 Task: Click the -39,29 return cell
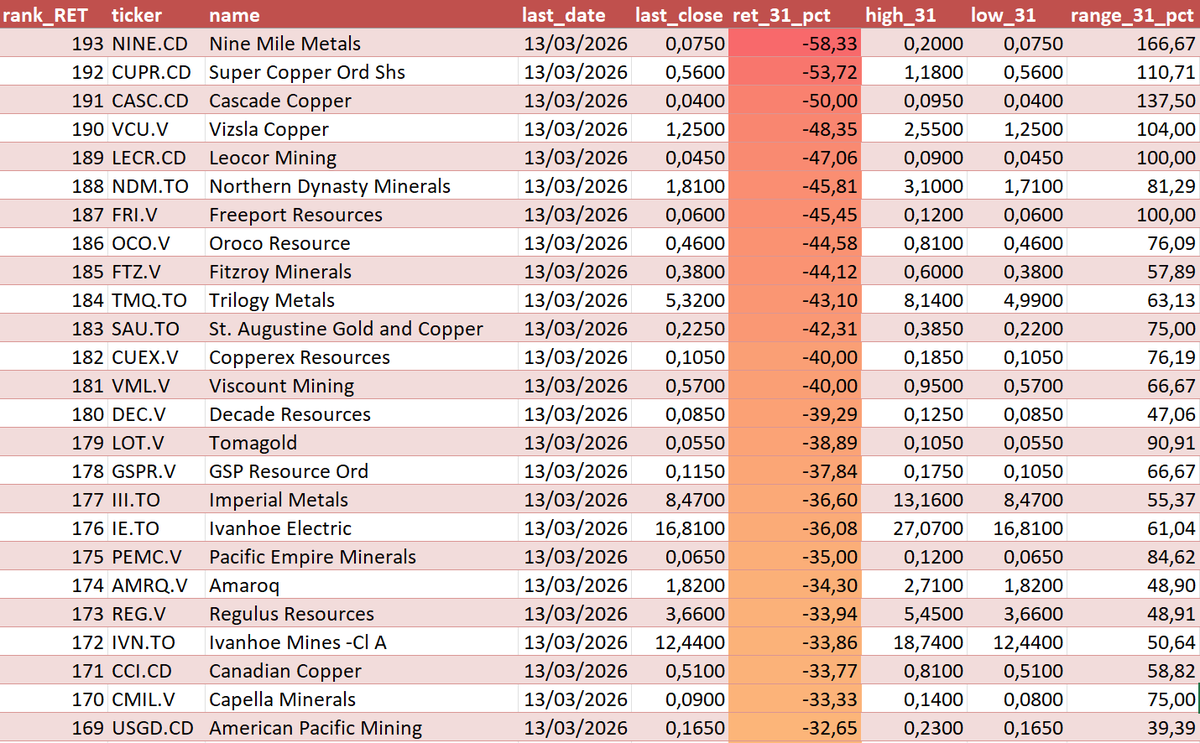pyautogui.click(x=796, y=414)
